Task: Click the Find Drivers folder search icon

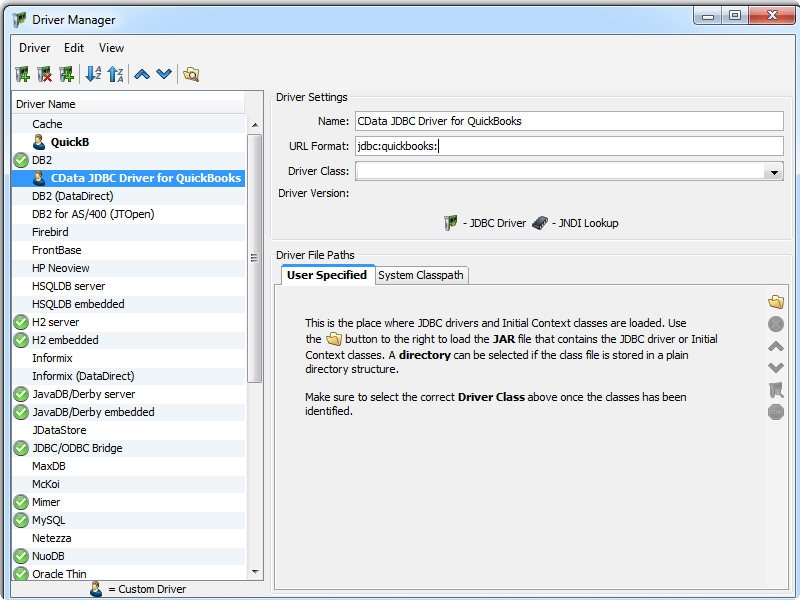Action: [x=191, y=74]
